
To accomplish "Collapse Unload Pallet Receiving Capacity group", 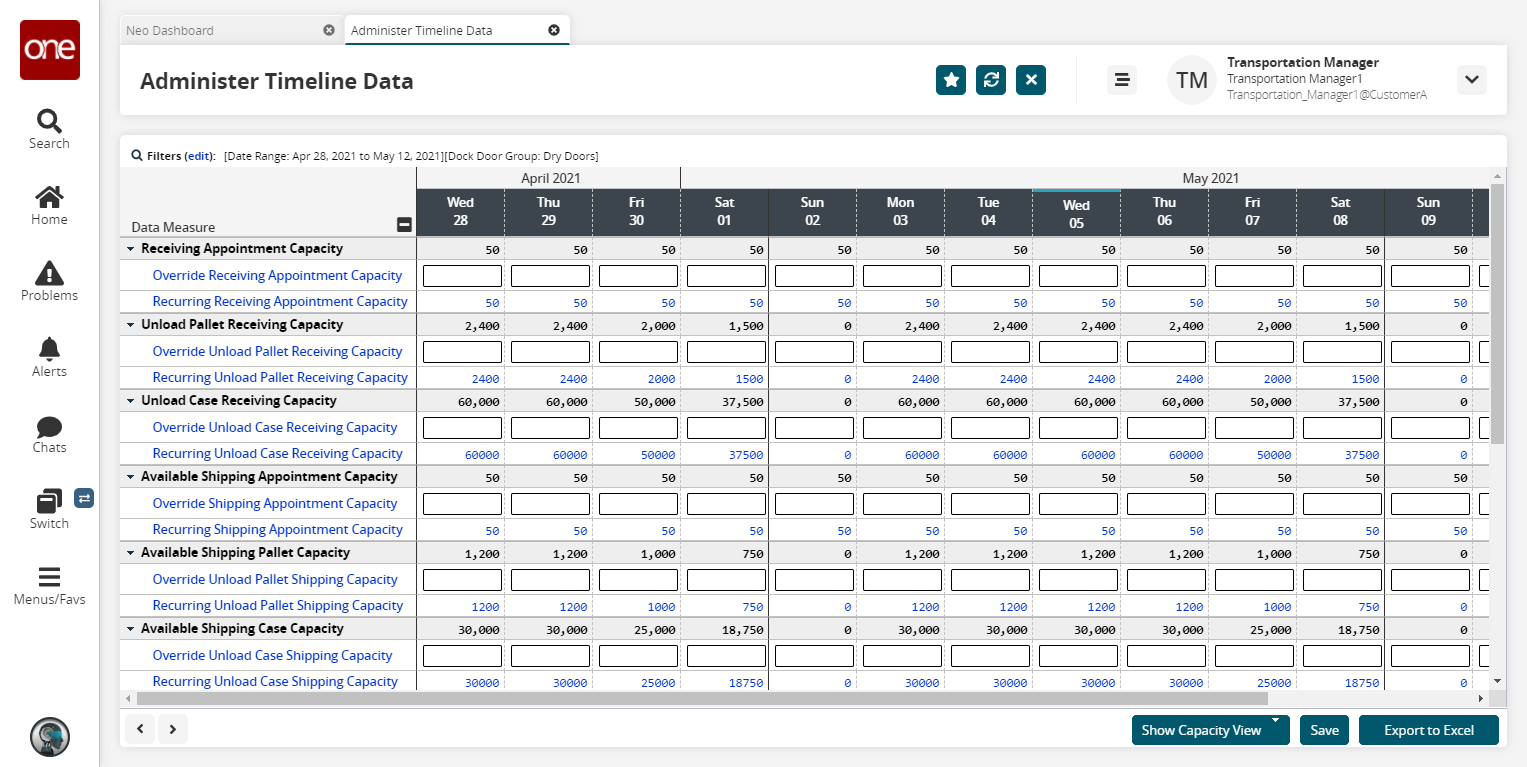I will tap(131, 325).
